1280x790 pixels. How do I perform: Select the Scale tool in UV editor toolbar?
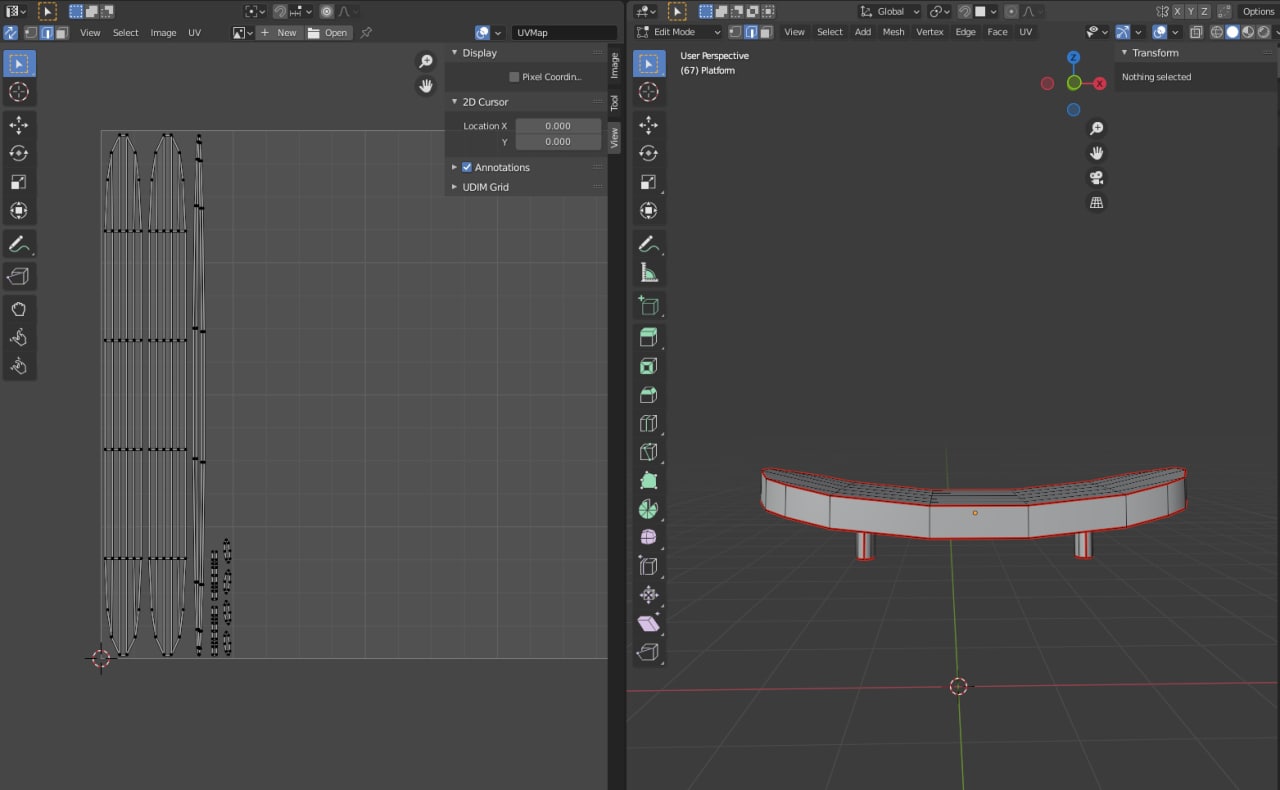(18, 182)
